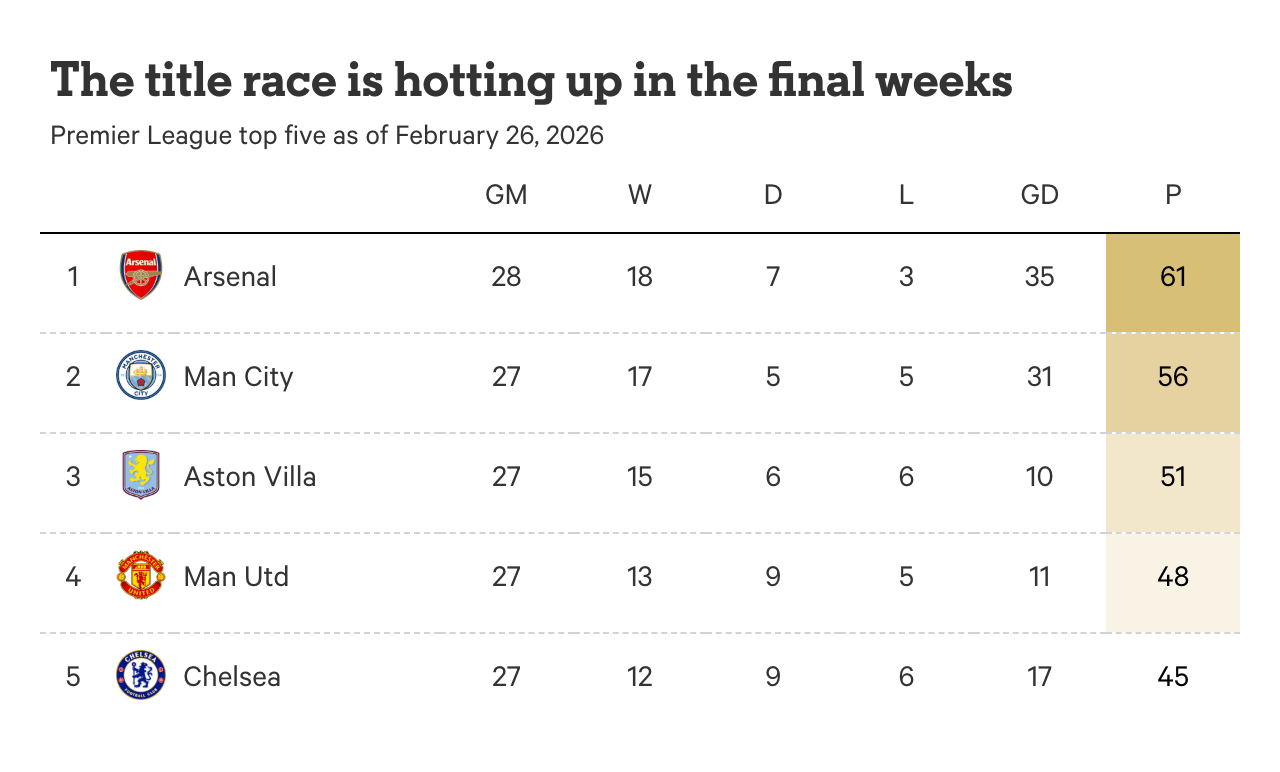The height and width of the screenshot is (772, 1280).
Task: Open the Aston Villa team name
Action: 250,476
